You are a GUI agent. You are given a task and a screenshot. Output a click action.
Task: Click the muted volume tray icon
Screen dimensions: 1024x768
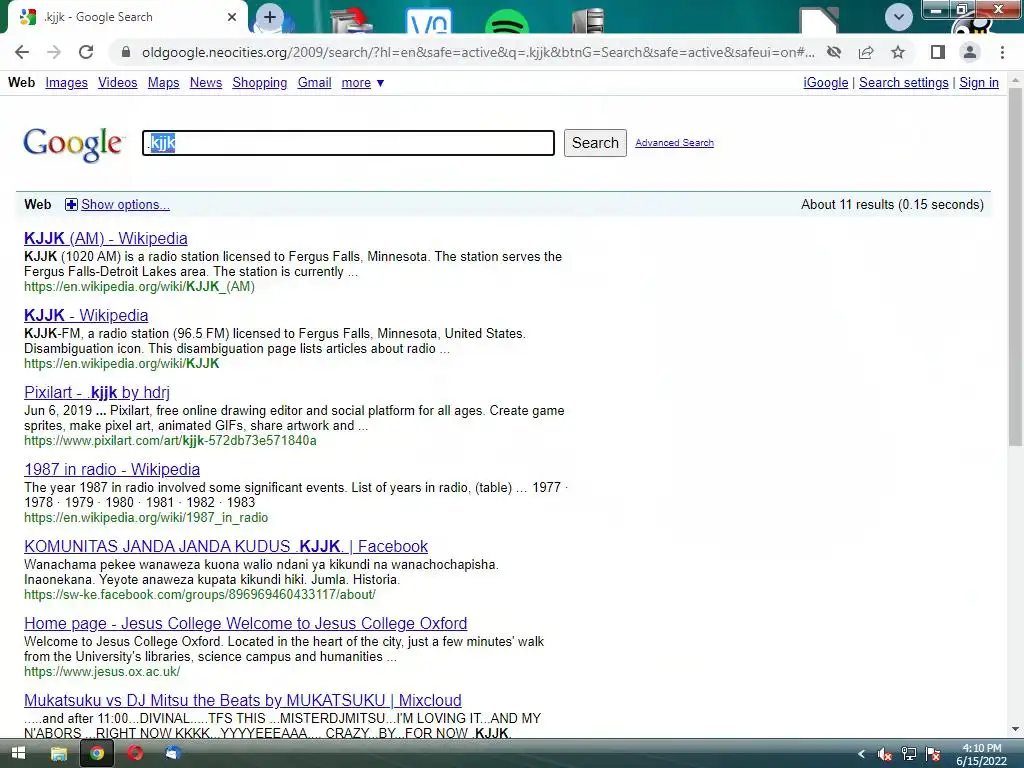click(885, 754)
